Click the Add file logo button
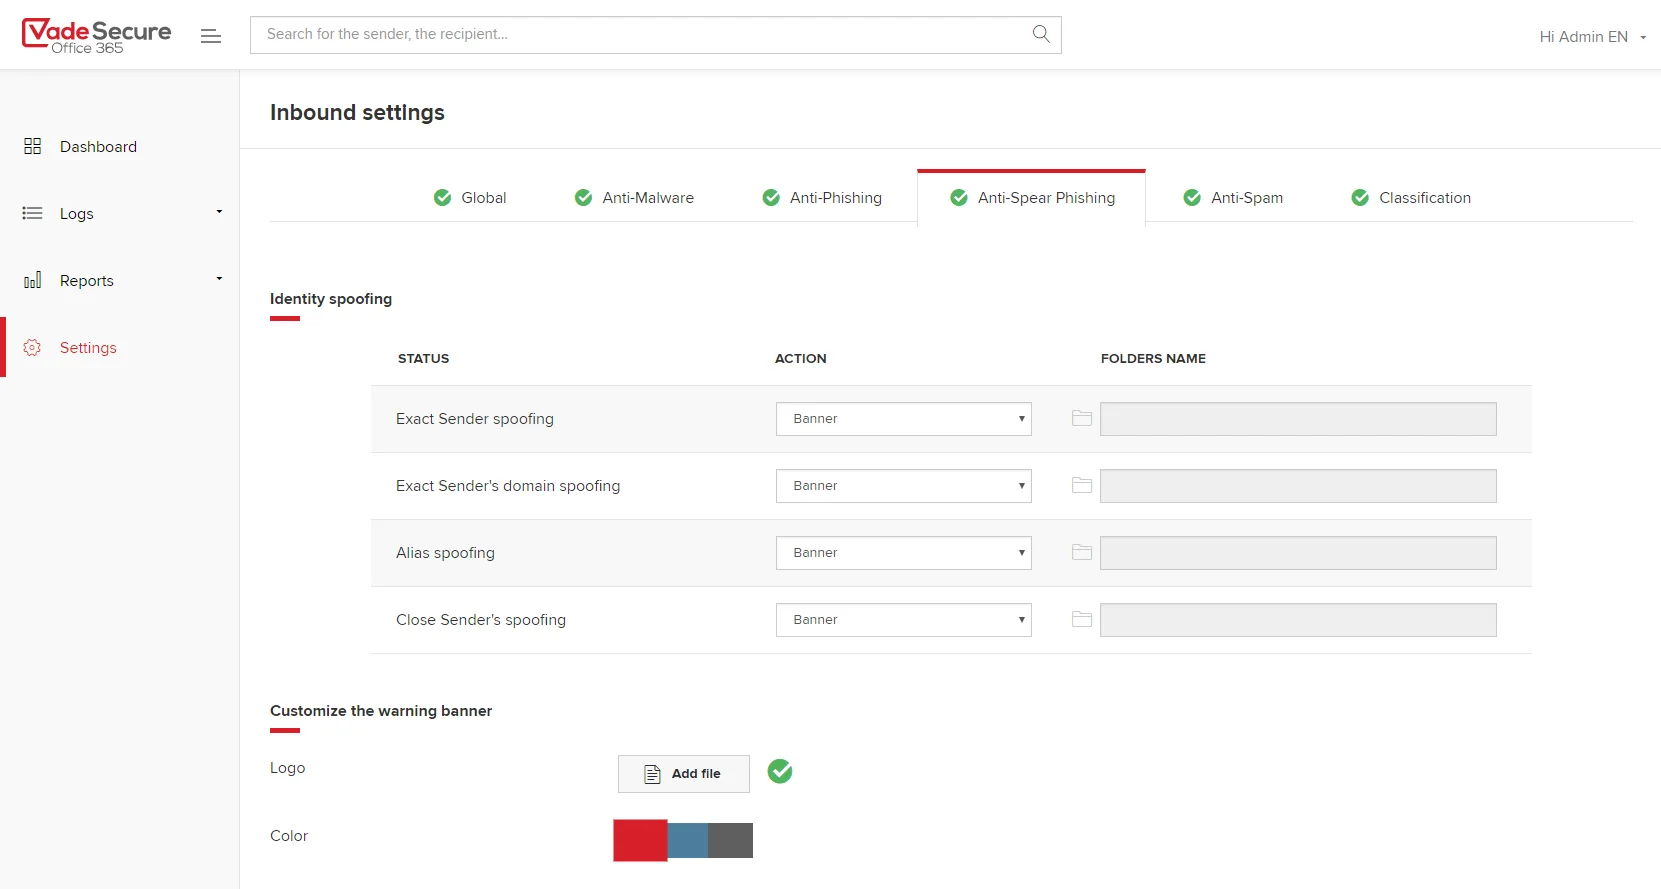The width and height of the screenshot is (1661, 889). click(684, 774)
